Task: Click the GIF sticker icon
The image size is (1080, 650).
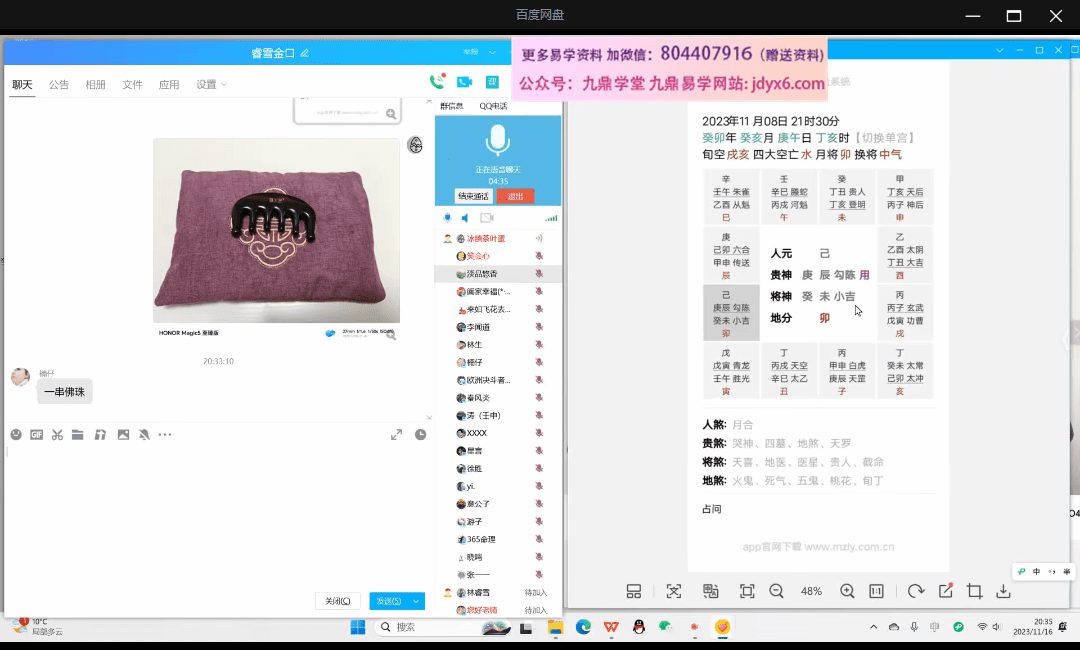Action: [x=37, y=435]
